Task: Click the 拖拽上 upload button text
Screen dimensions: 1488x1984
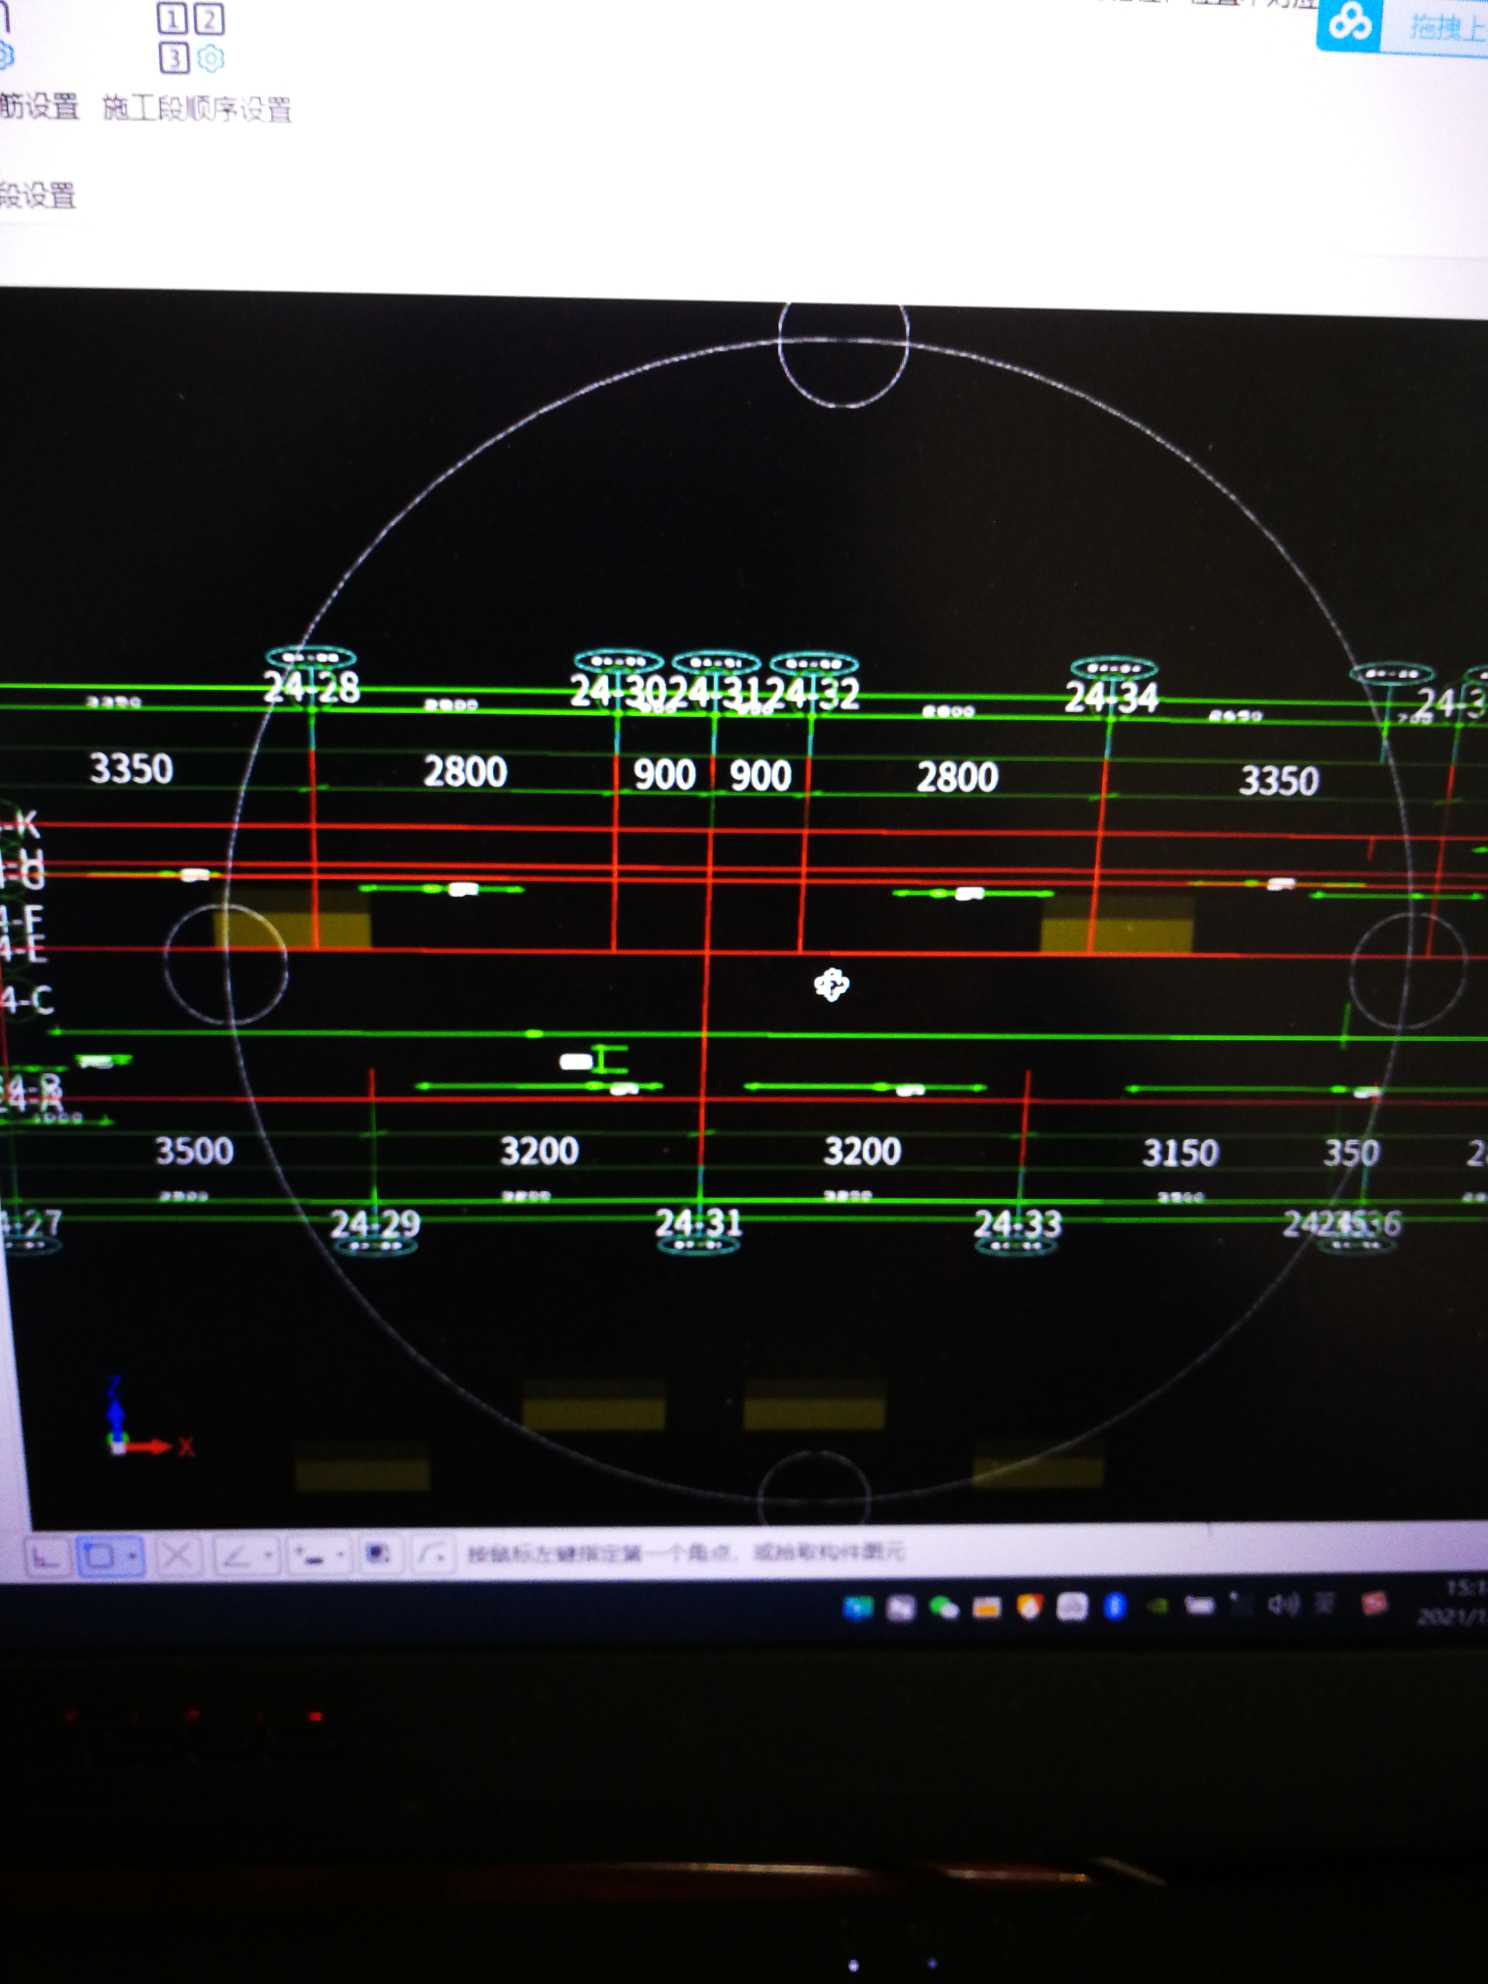Action: tap(1447, 27)
